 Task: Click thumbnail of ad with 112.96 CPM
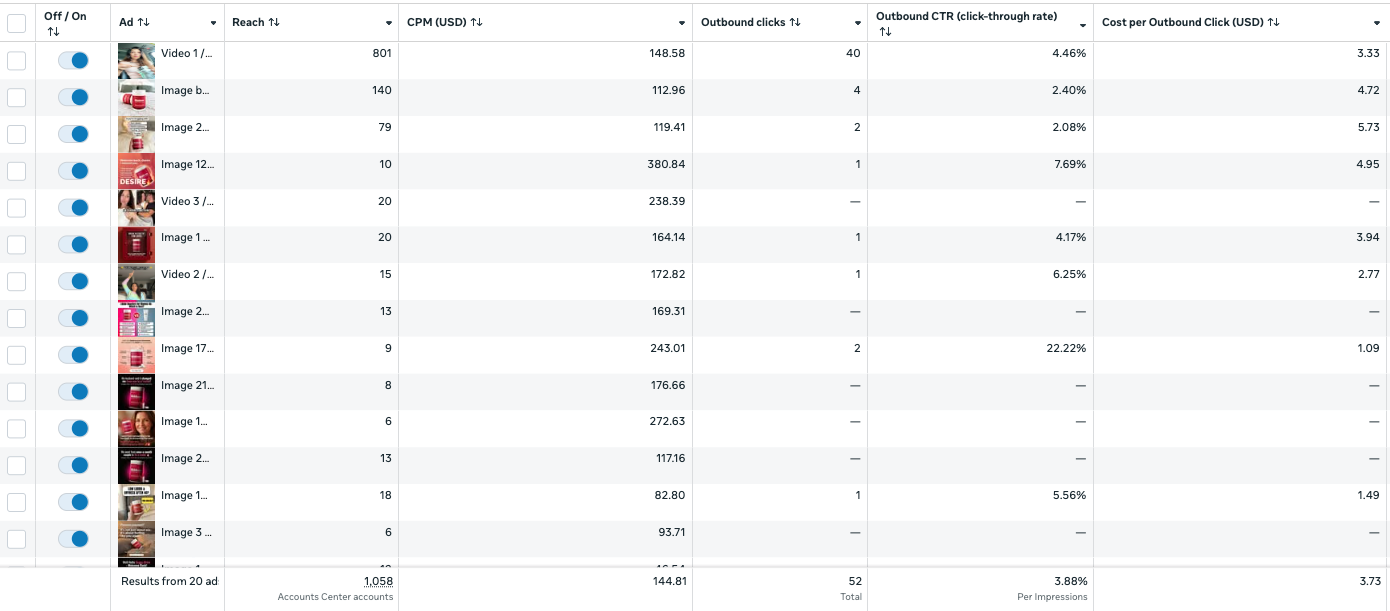[136, 98]
